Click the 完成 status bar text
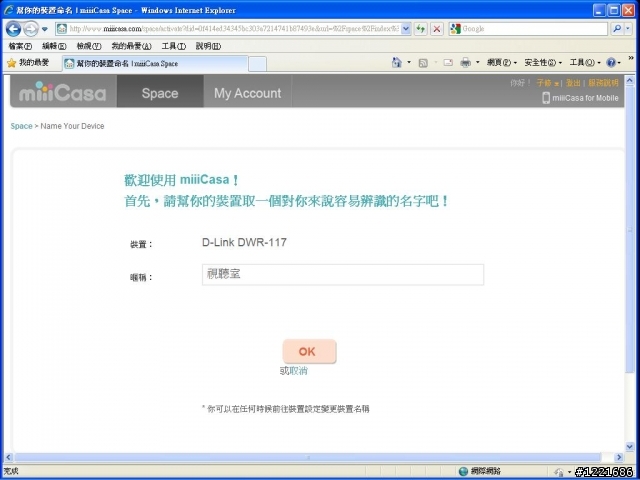640x480 pixels. 11,471
